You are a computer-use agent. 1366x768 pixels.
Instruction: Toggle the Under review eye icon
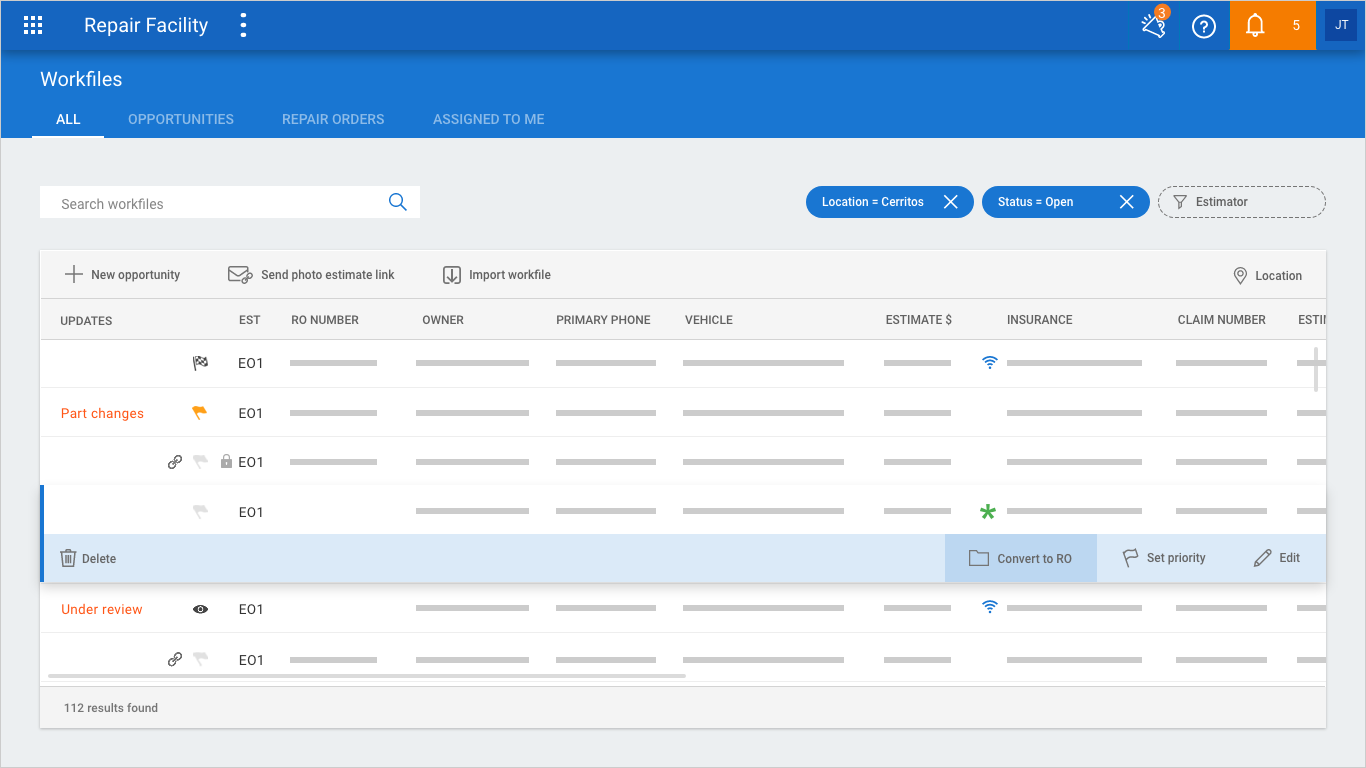200,609
